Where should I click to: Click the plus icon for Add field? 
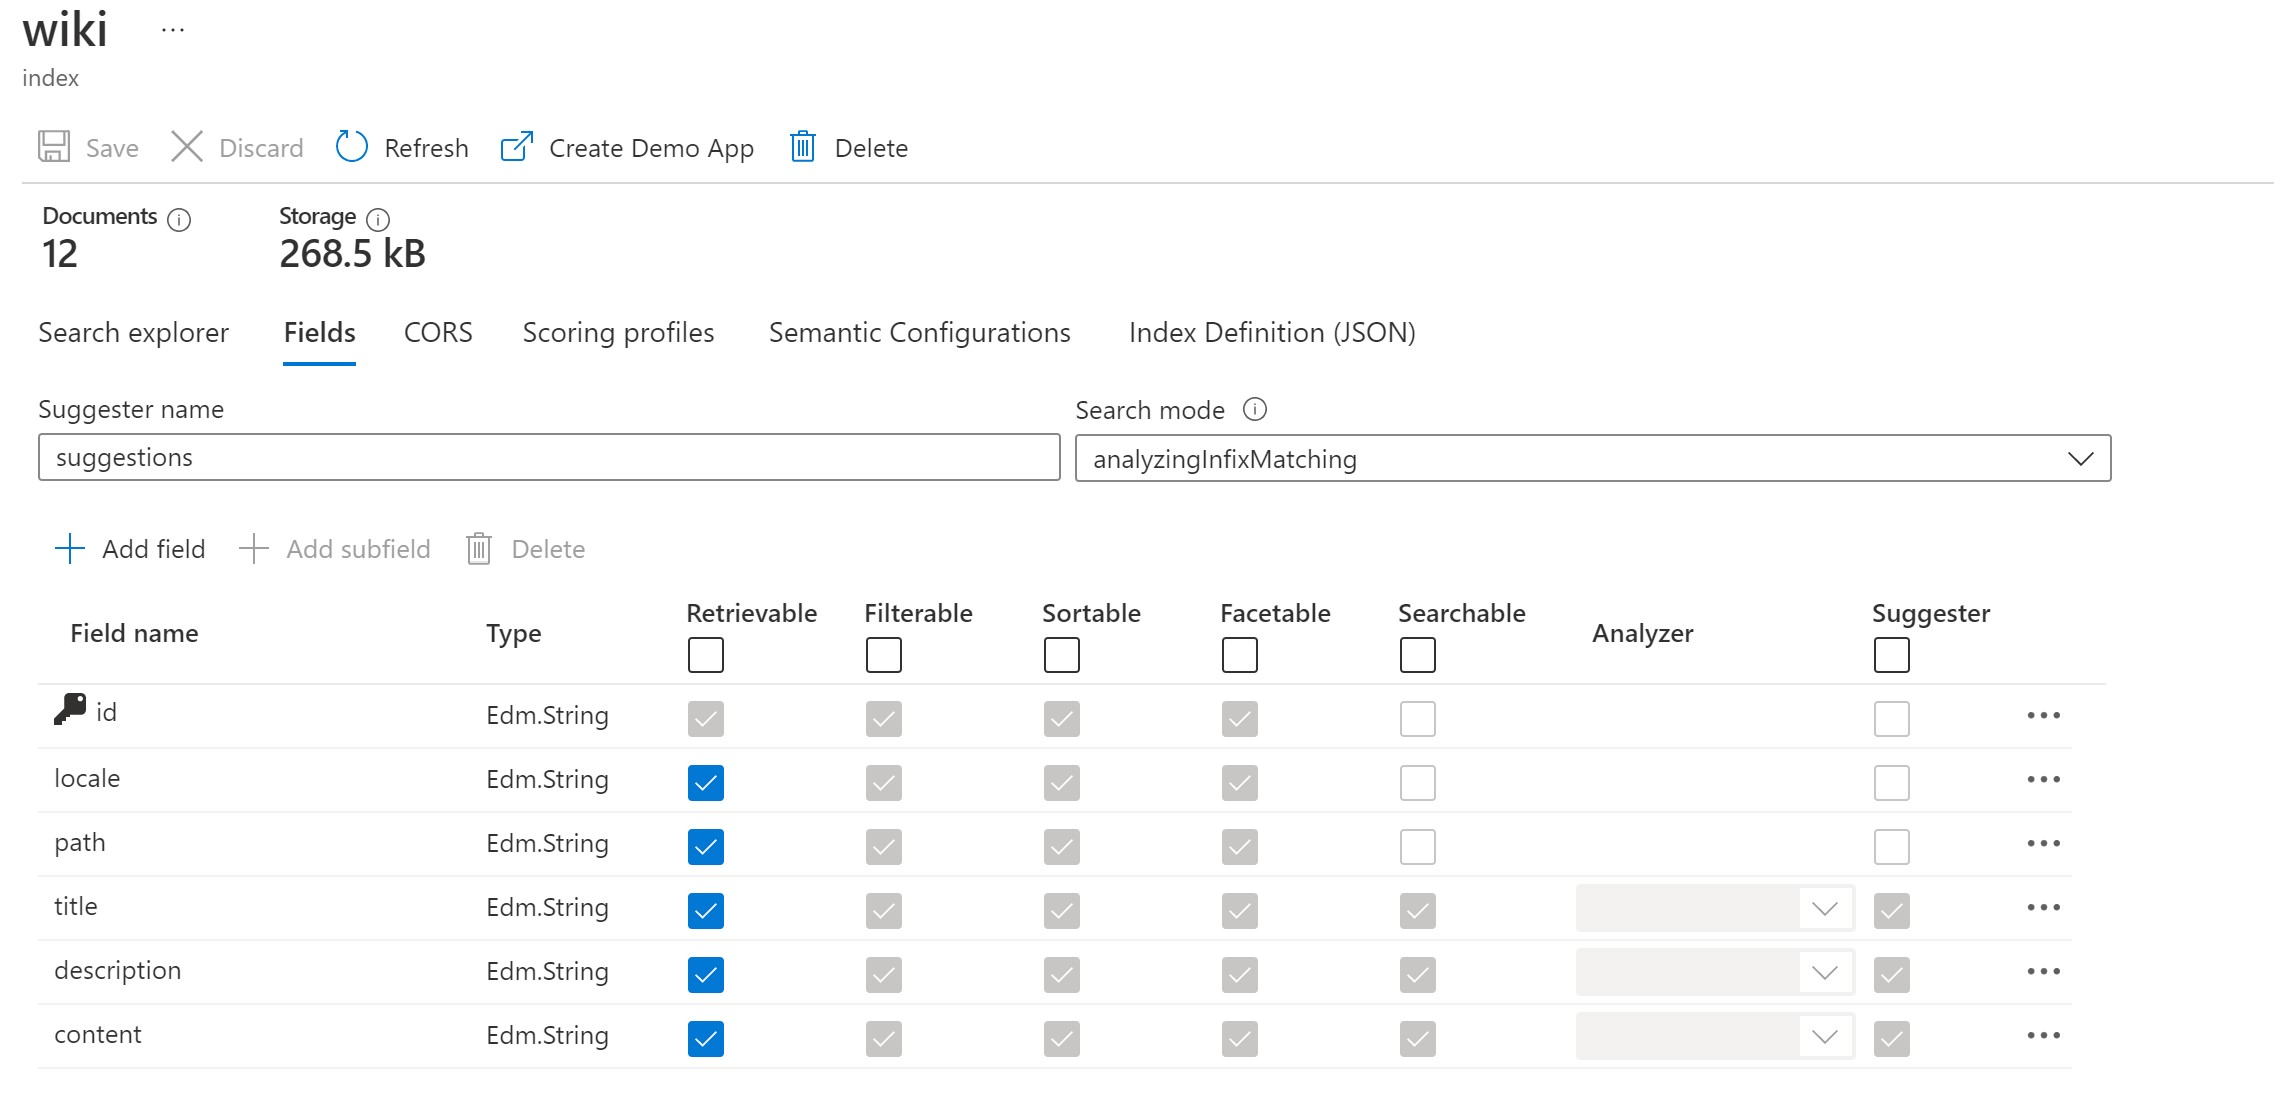pos(70,548)
